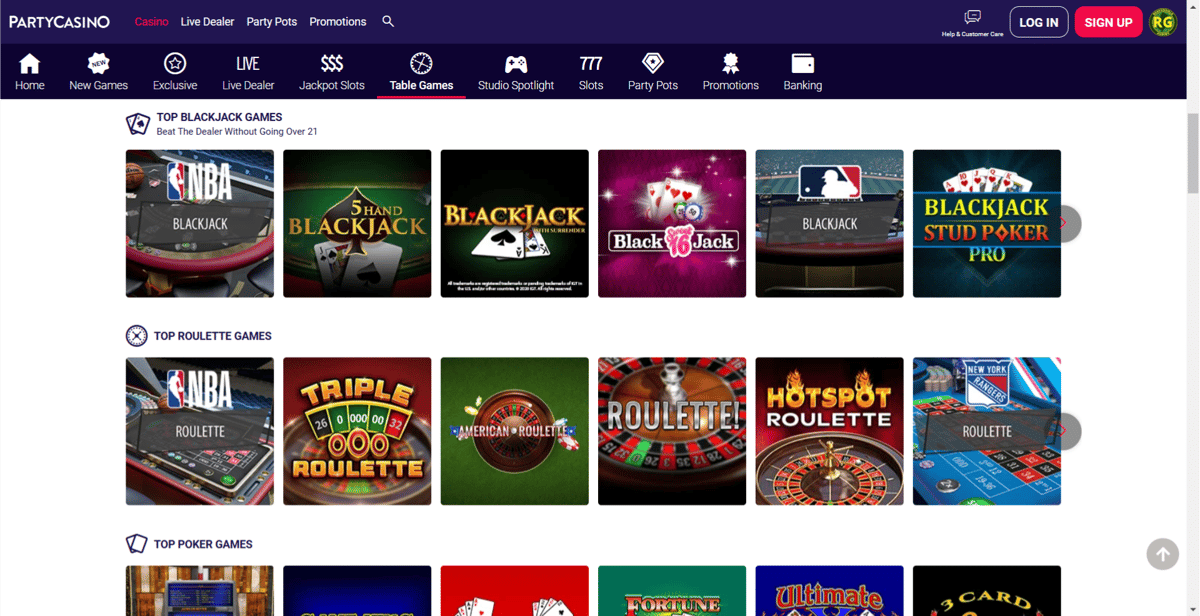This screenshot has width=1200, height=616.
Task: Open the Ultimate poker game tile
Action: [x=830, y=591]
